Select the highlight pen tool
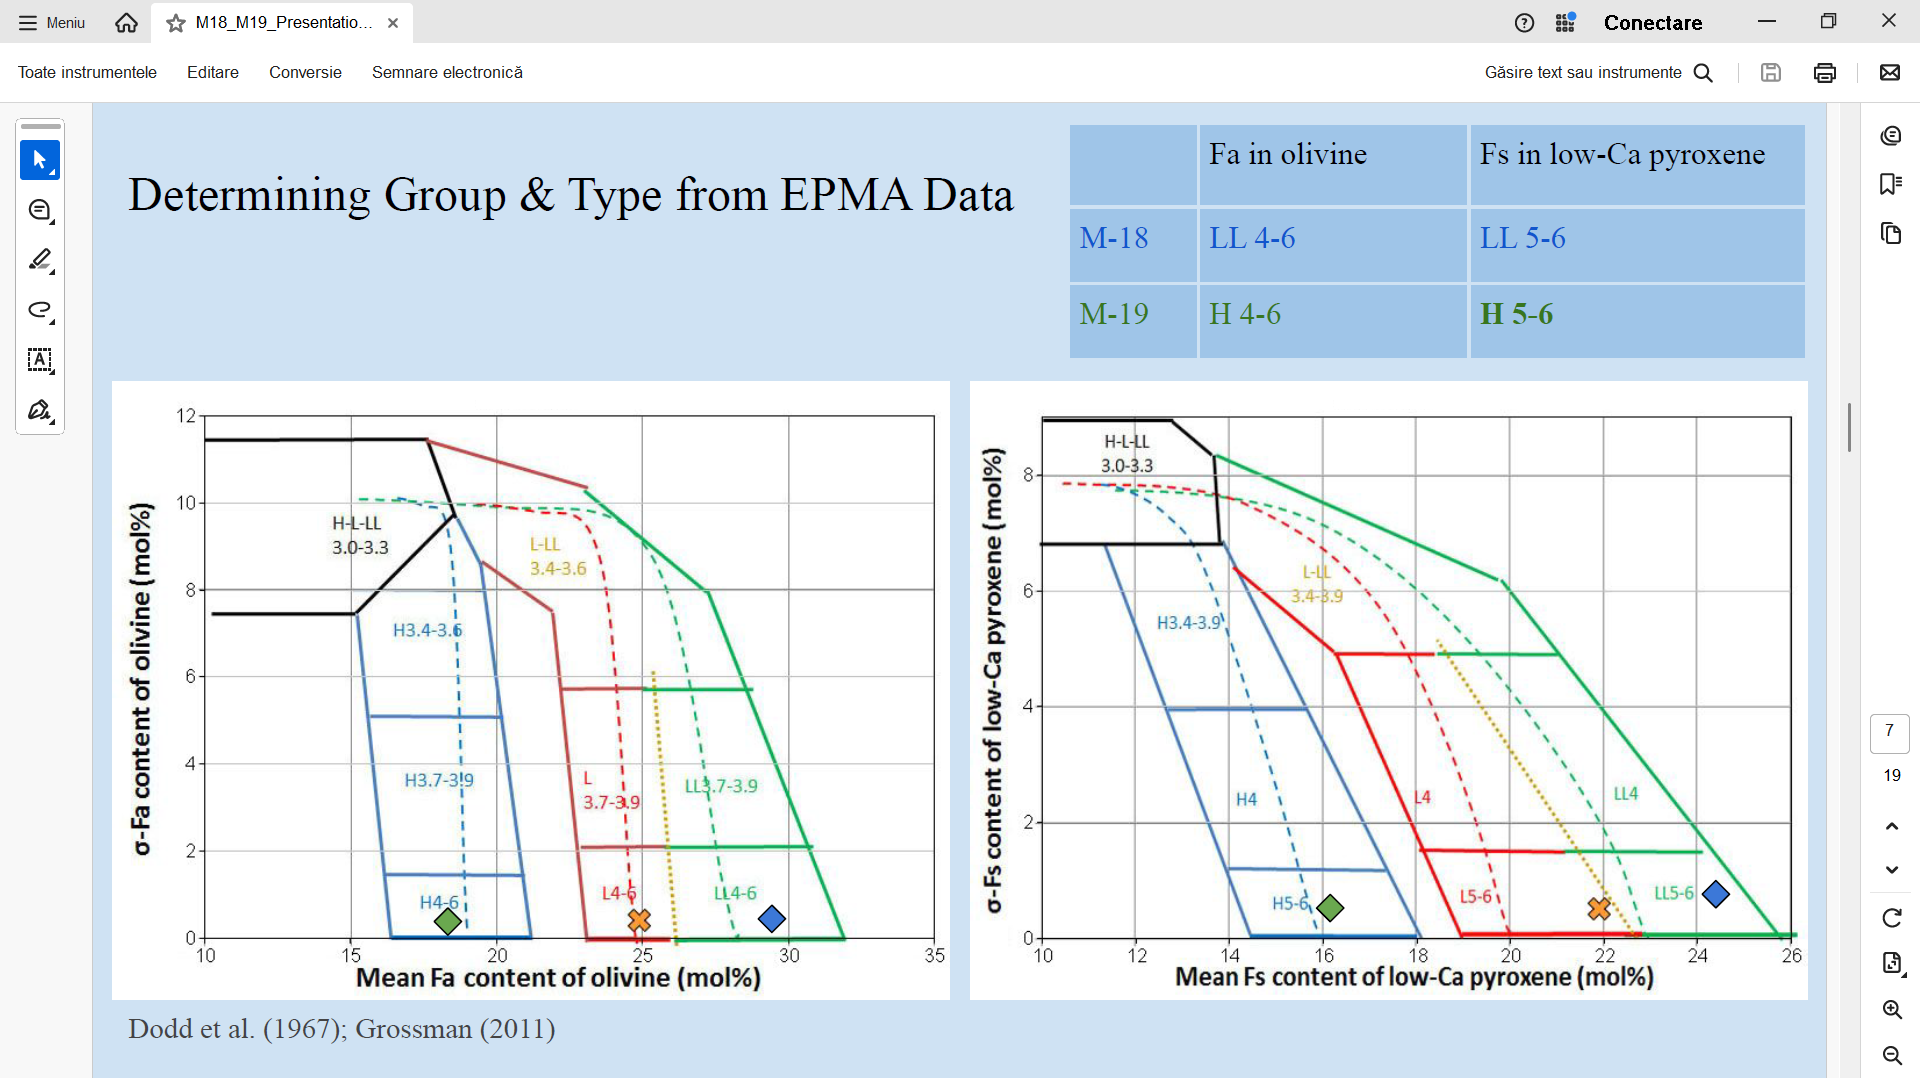This screenshot has height=1080, width=1920. pos(39,260)
